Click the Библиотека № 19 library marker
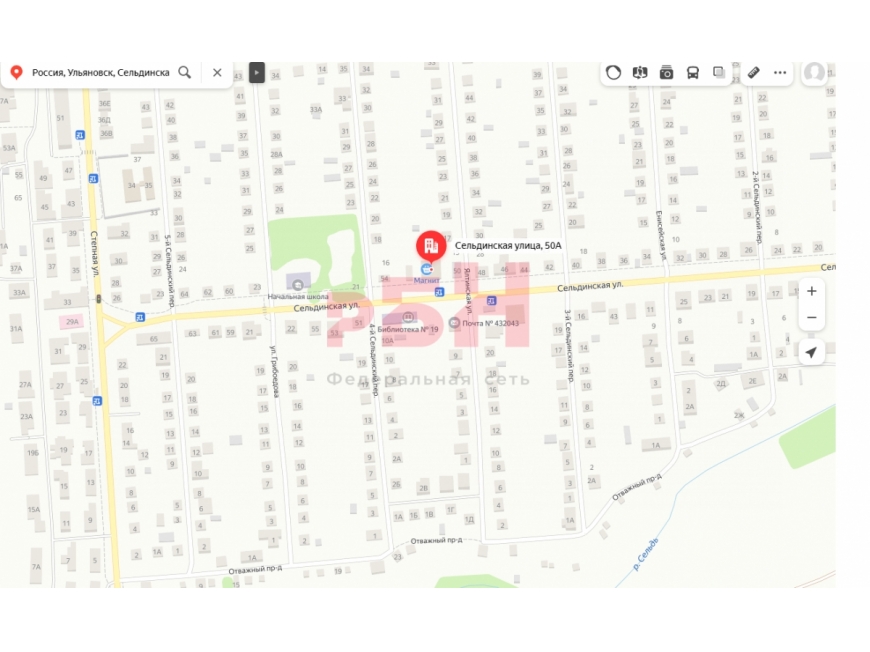 [408, 317]
